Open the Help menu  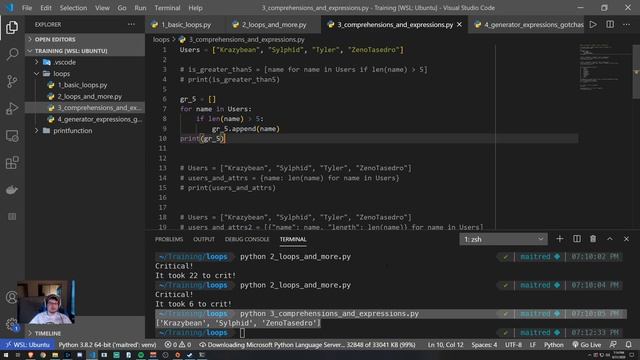click(x=195, y=8)
